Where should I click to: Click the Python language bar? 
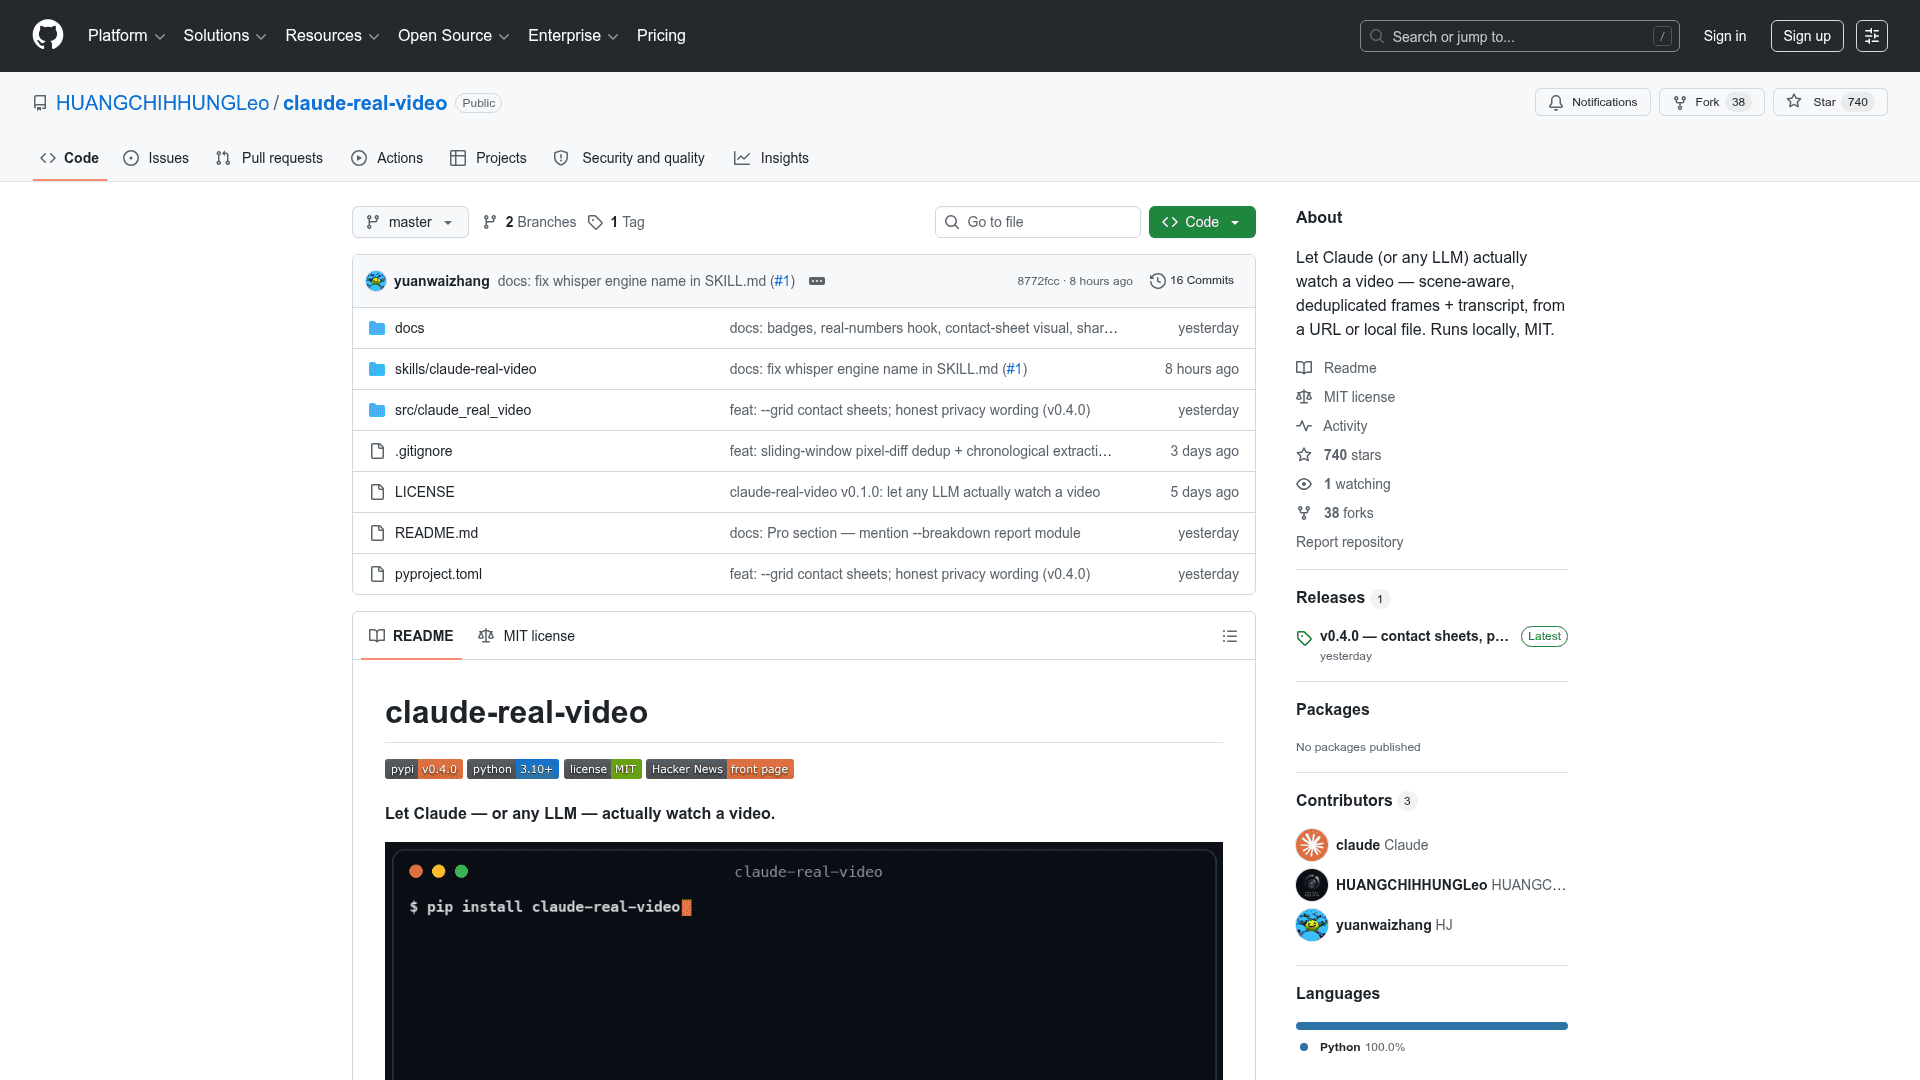1432,1026
